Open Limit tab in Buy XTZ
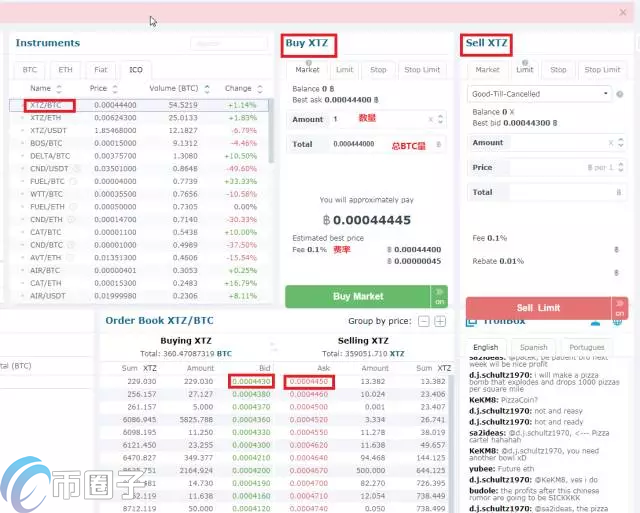The height and width of the screenshot is (513, 640). [x=344, y=70]
